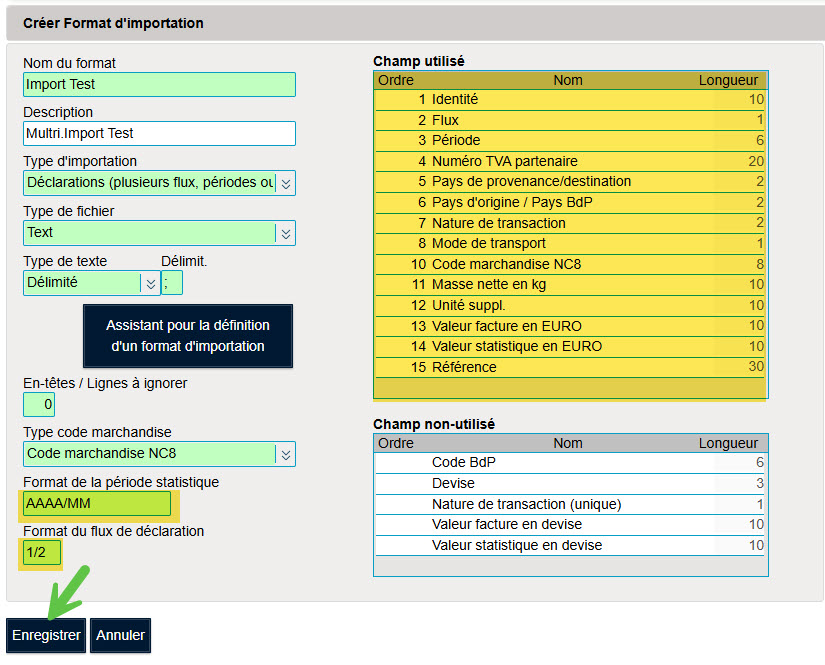Select the Période row in Champ utilisé
The image size is (825, 665).
point(570,140)
